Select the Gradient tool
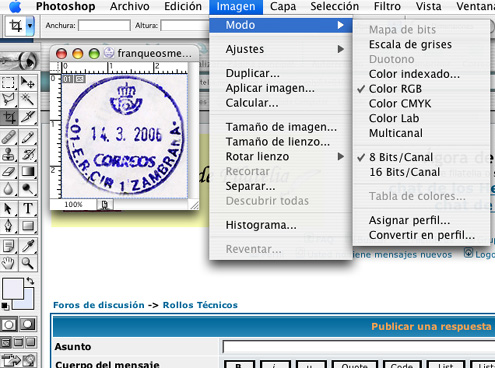Viewport: 495px width, 368px height. (28, 172)
